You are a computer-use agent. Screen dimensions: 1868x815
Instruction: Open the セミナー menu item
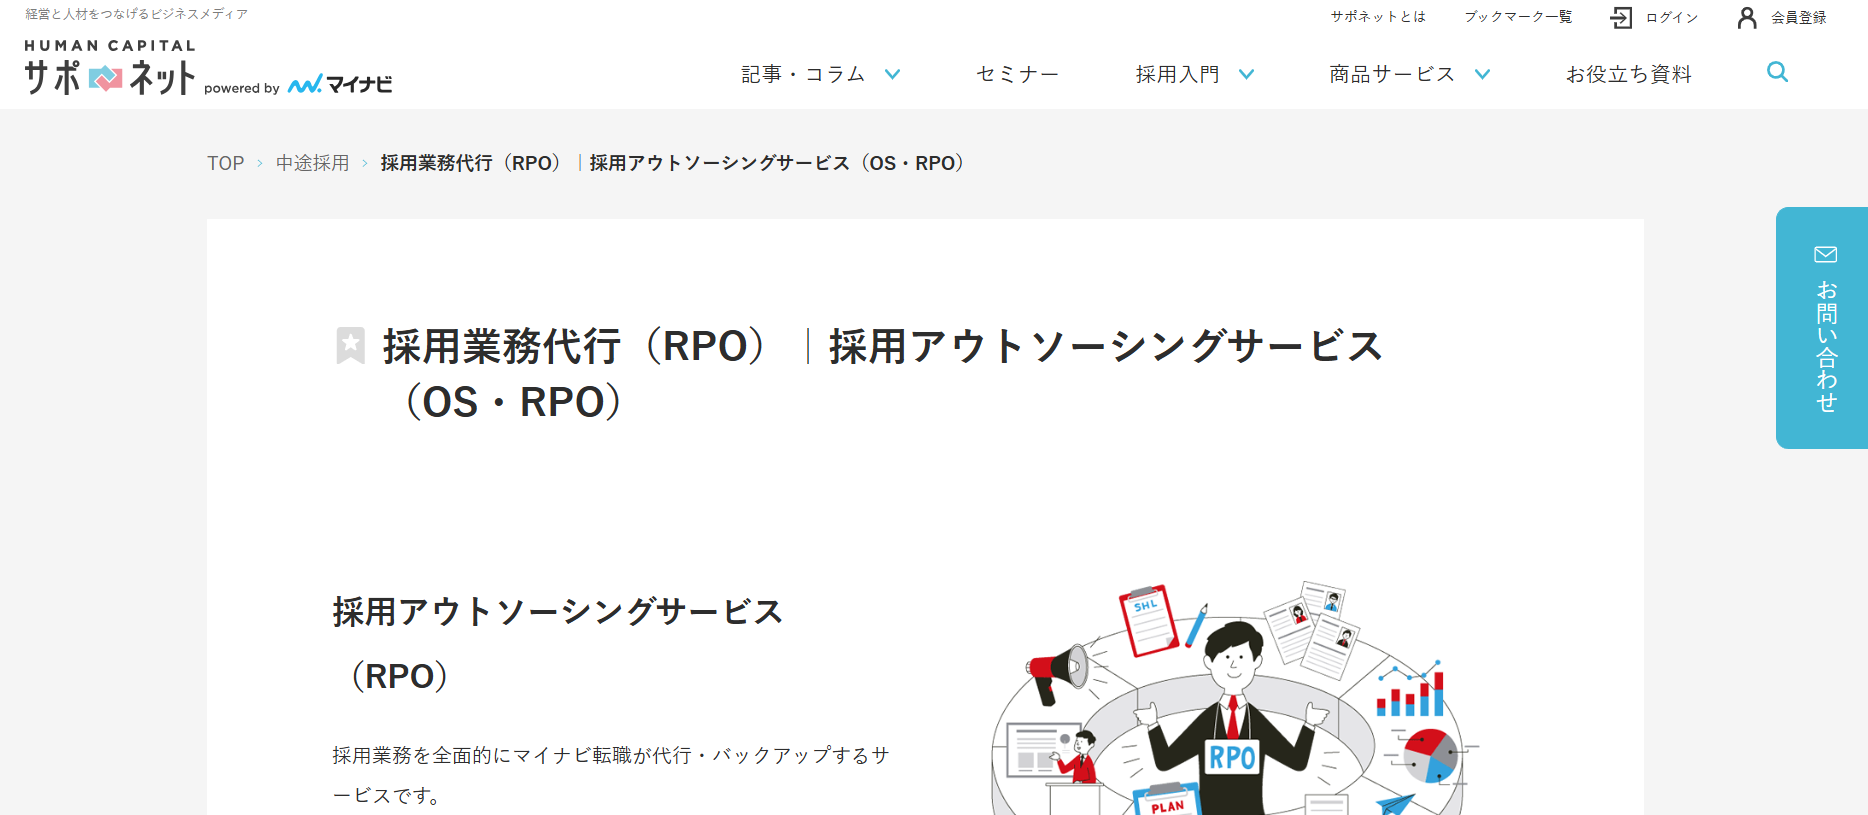click(x=1017, y=74)
